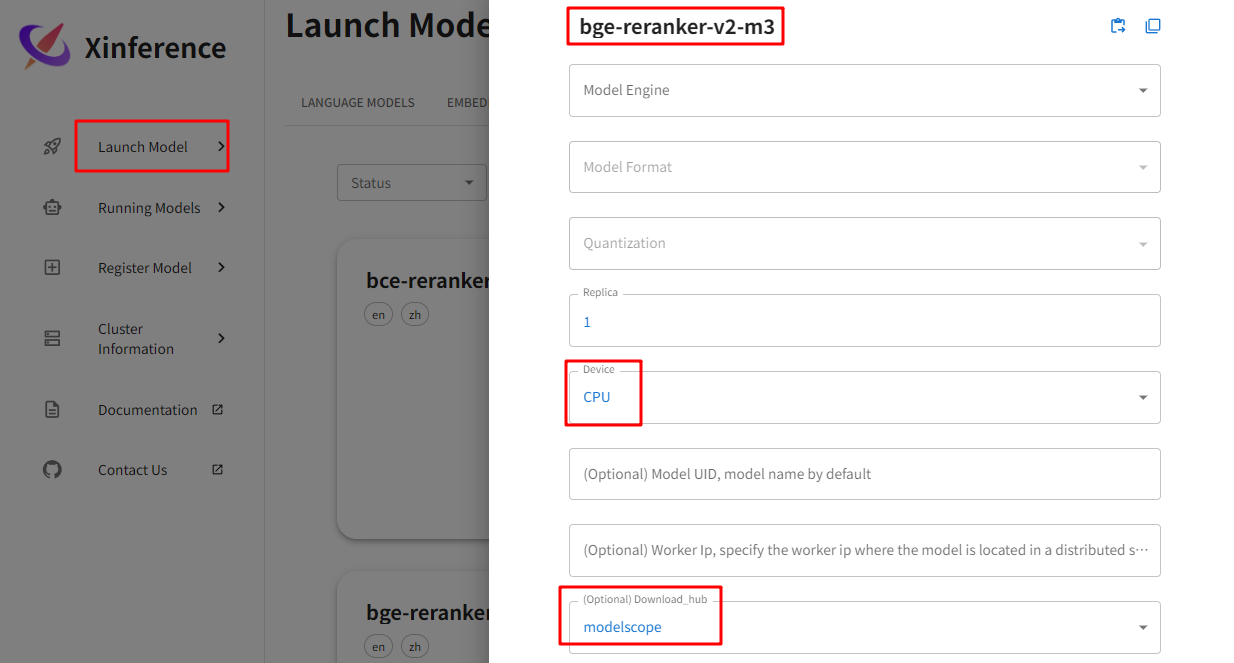The width and height of the screenshot is (1234, 663).
Task: Click the Contact Us link
Action: click(x=133, y=470)
